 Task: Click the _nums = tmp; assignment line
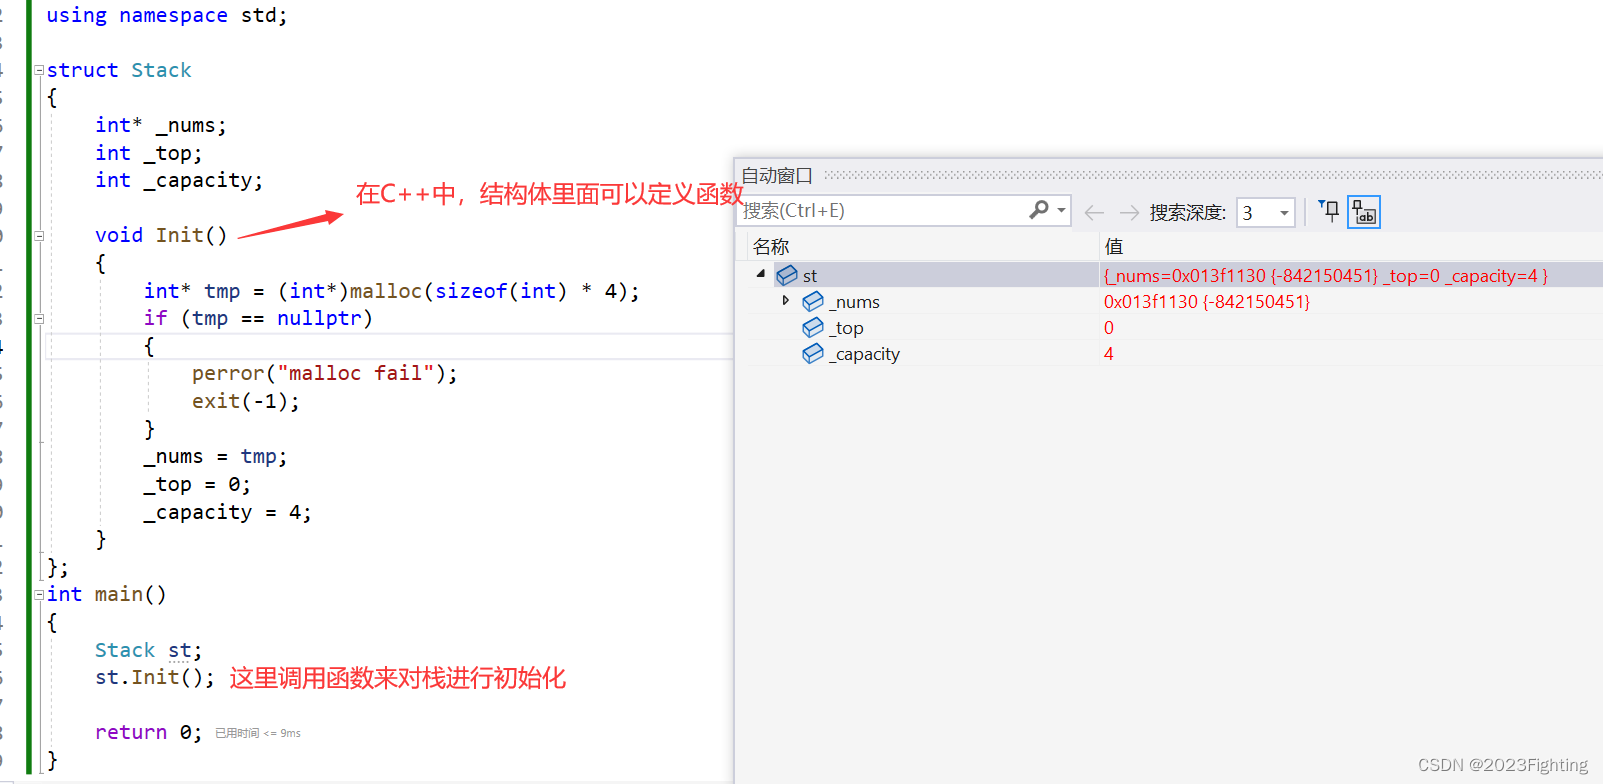216,456
